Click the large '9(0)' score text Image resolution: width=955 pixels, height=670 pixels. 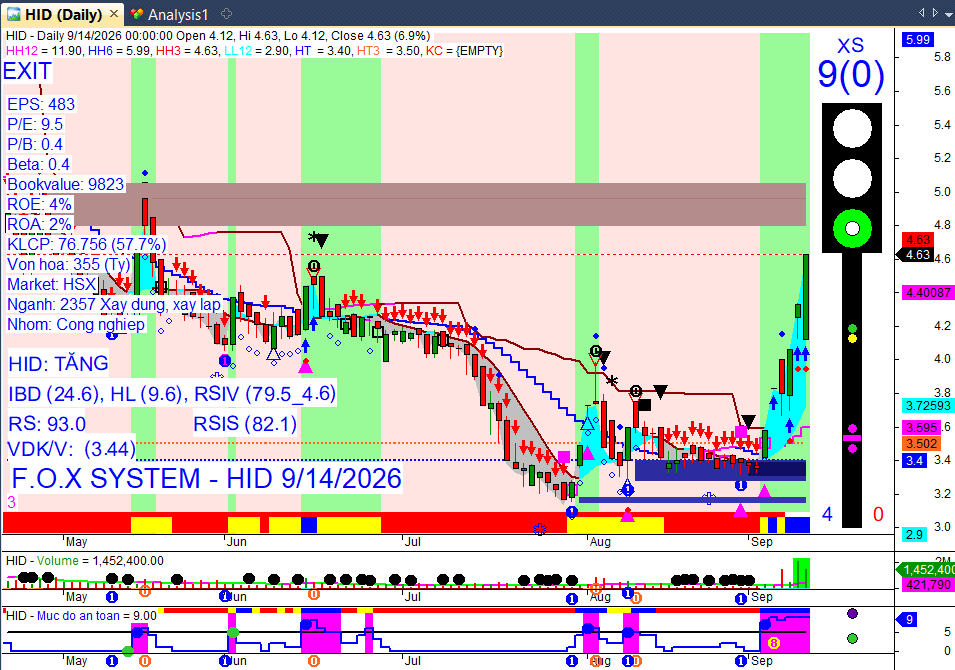point(851,74)
